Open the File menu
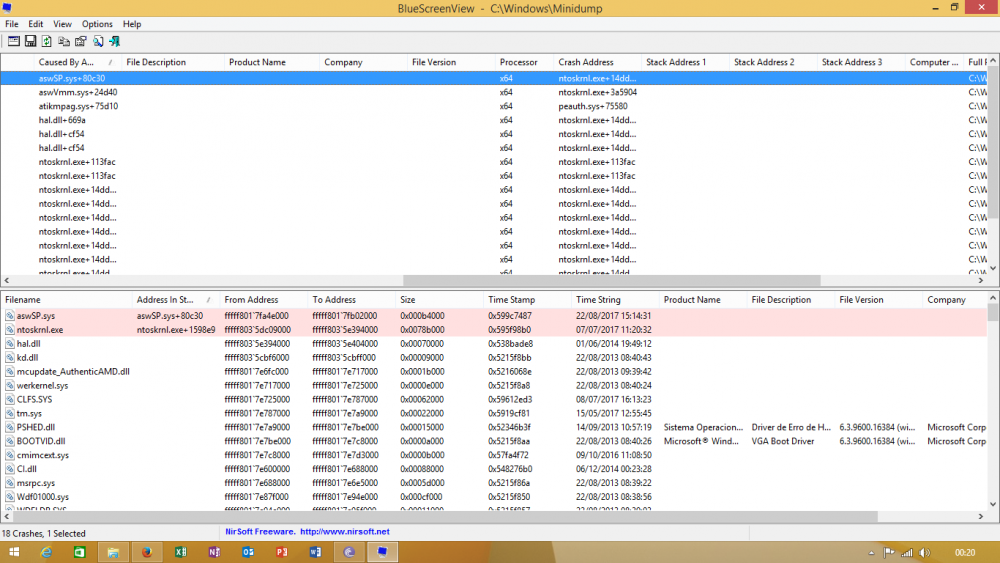The width and height of the screenshot is (1000, 563). click(x=12, y=24)
